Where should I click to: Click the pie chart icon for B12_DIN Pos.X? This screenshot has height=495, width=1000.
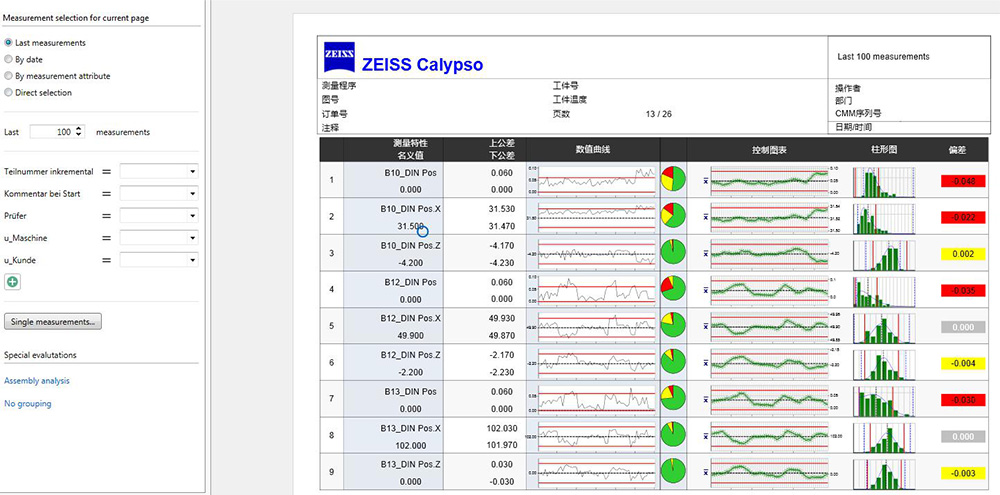coord(673,325)
